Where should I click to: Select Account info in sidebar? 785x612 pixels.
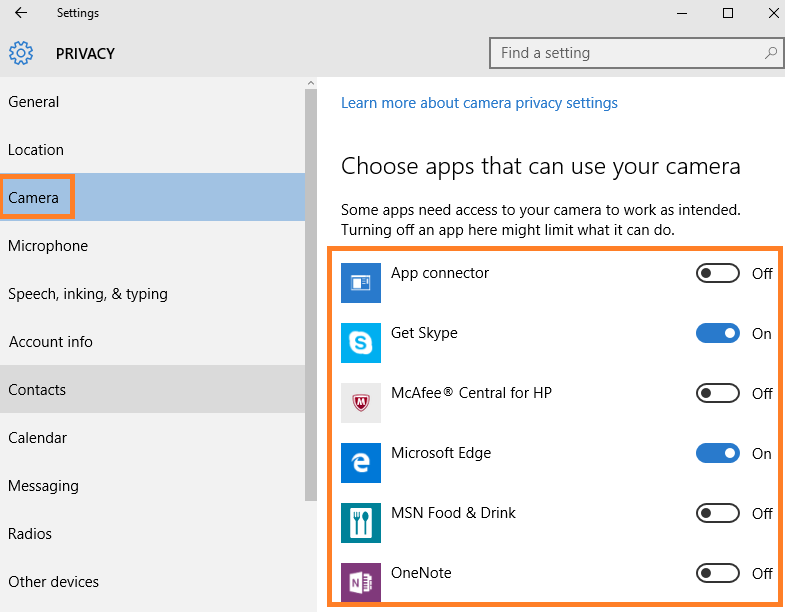152,342
